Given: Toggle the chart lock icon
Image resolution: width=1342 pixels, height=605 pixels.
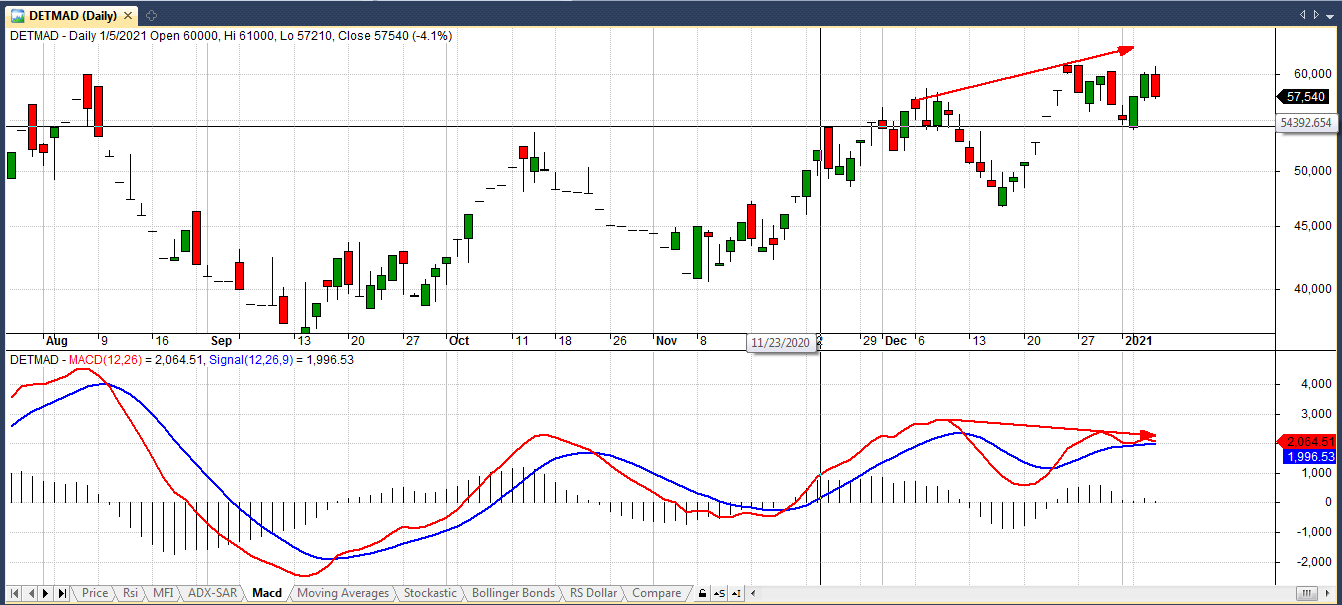Looking at the screenshot, I should coord(702,594).
